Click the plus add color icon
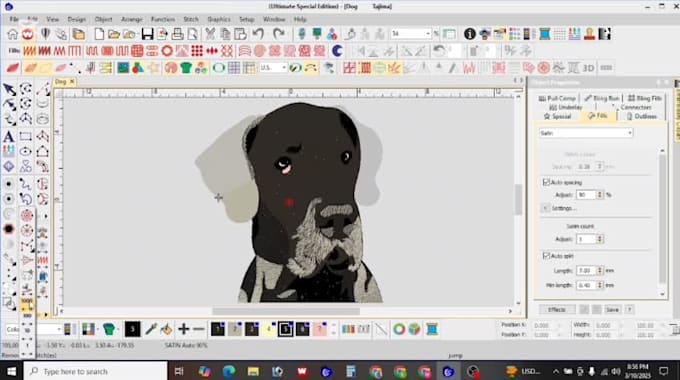 [x=183, y=329]
